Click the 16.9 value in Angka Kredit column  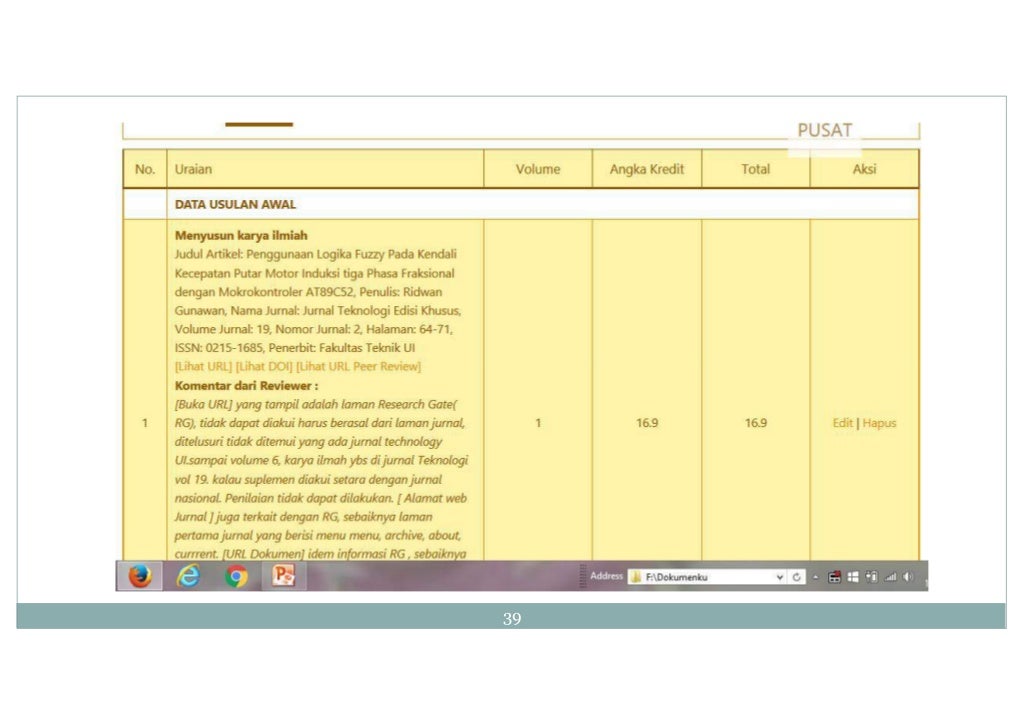pyautogui.click(x=647, y=423)
